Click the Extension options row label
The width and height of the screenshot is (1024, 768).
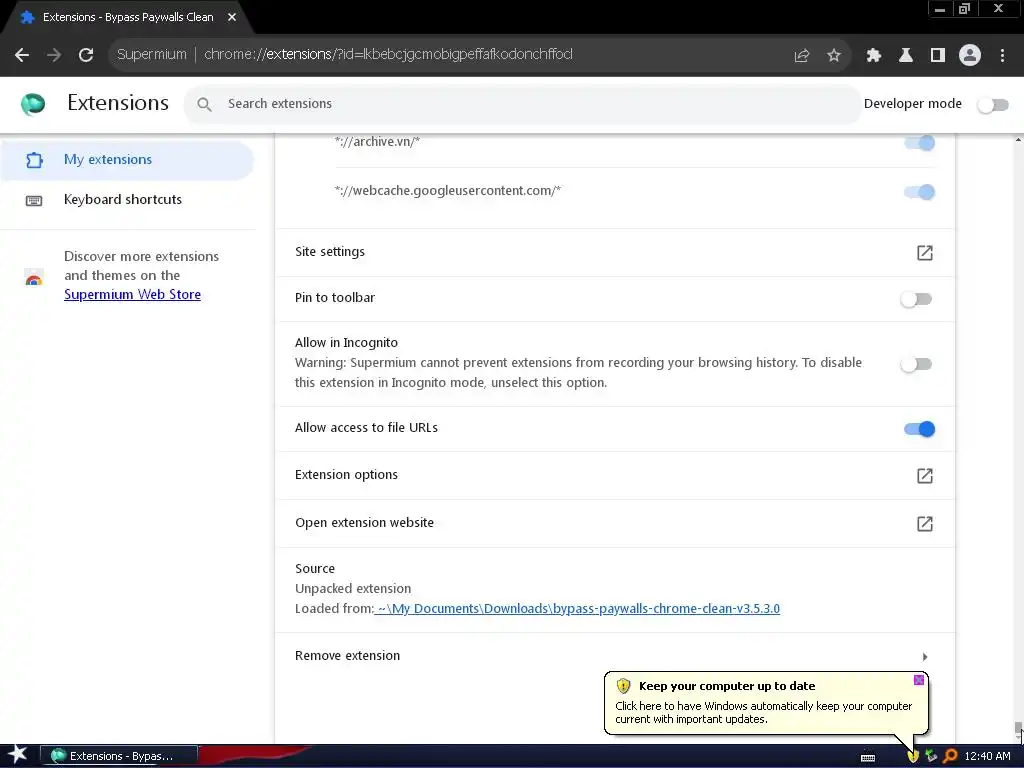click(346, 475)
